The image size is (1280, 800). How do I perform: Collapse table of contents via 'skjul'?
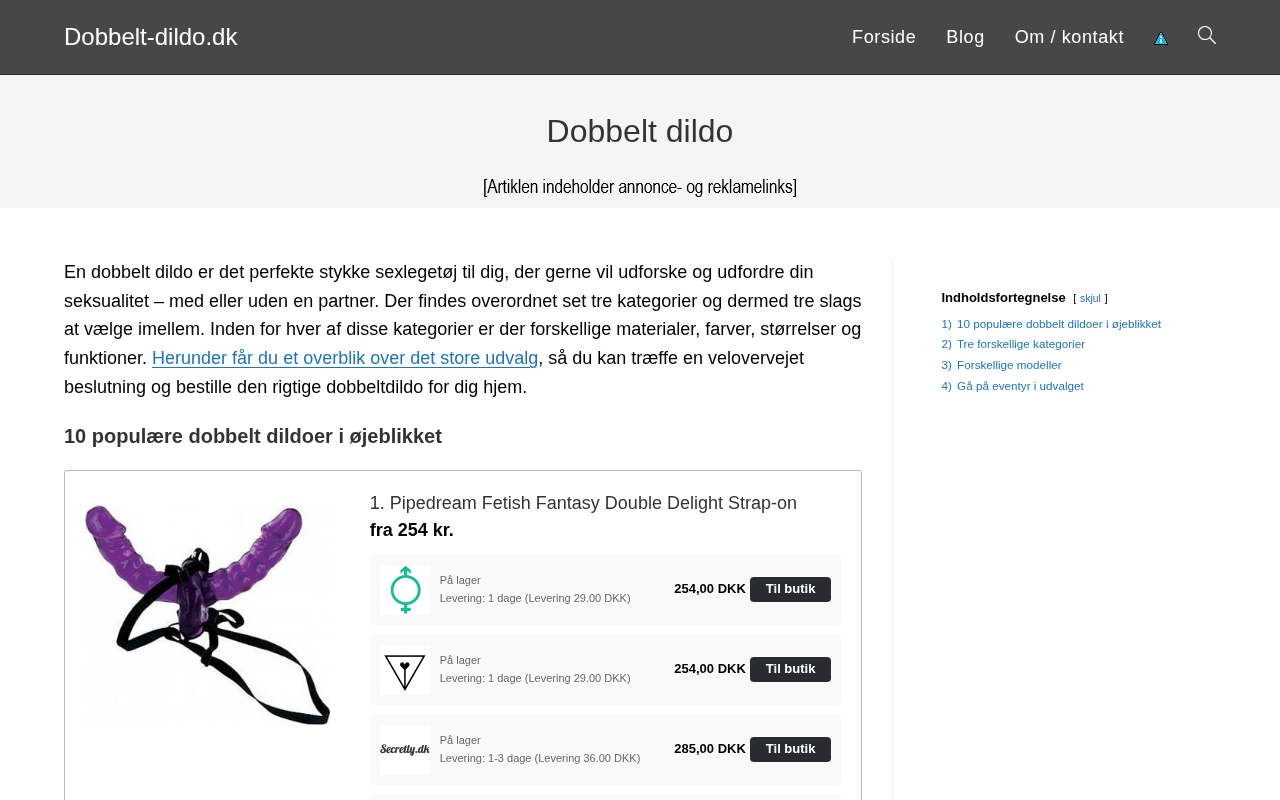click(1090, 299)
